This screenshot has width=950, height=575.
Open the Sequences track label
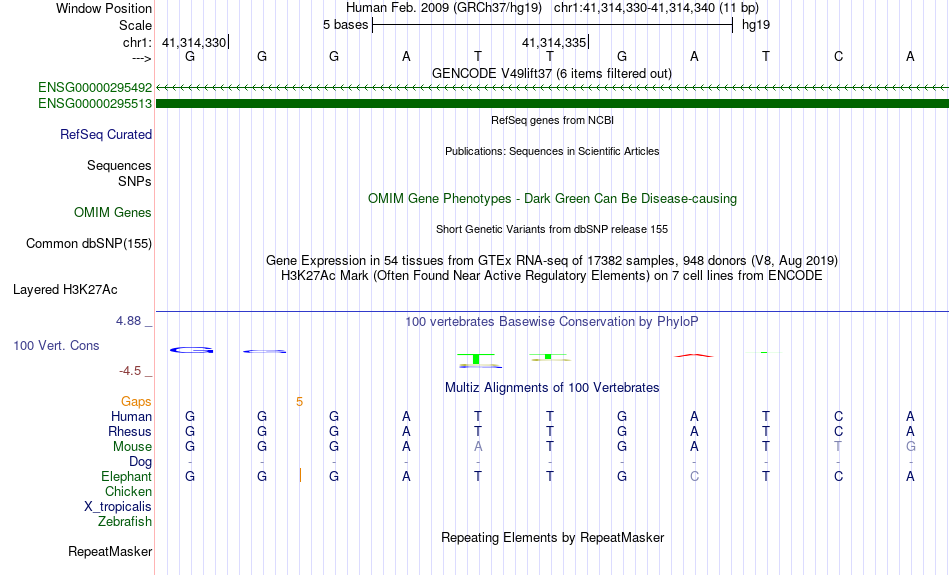(x=119, y=165)
